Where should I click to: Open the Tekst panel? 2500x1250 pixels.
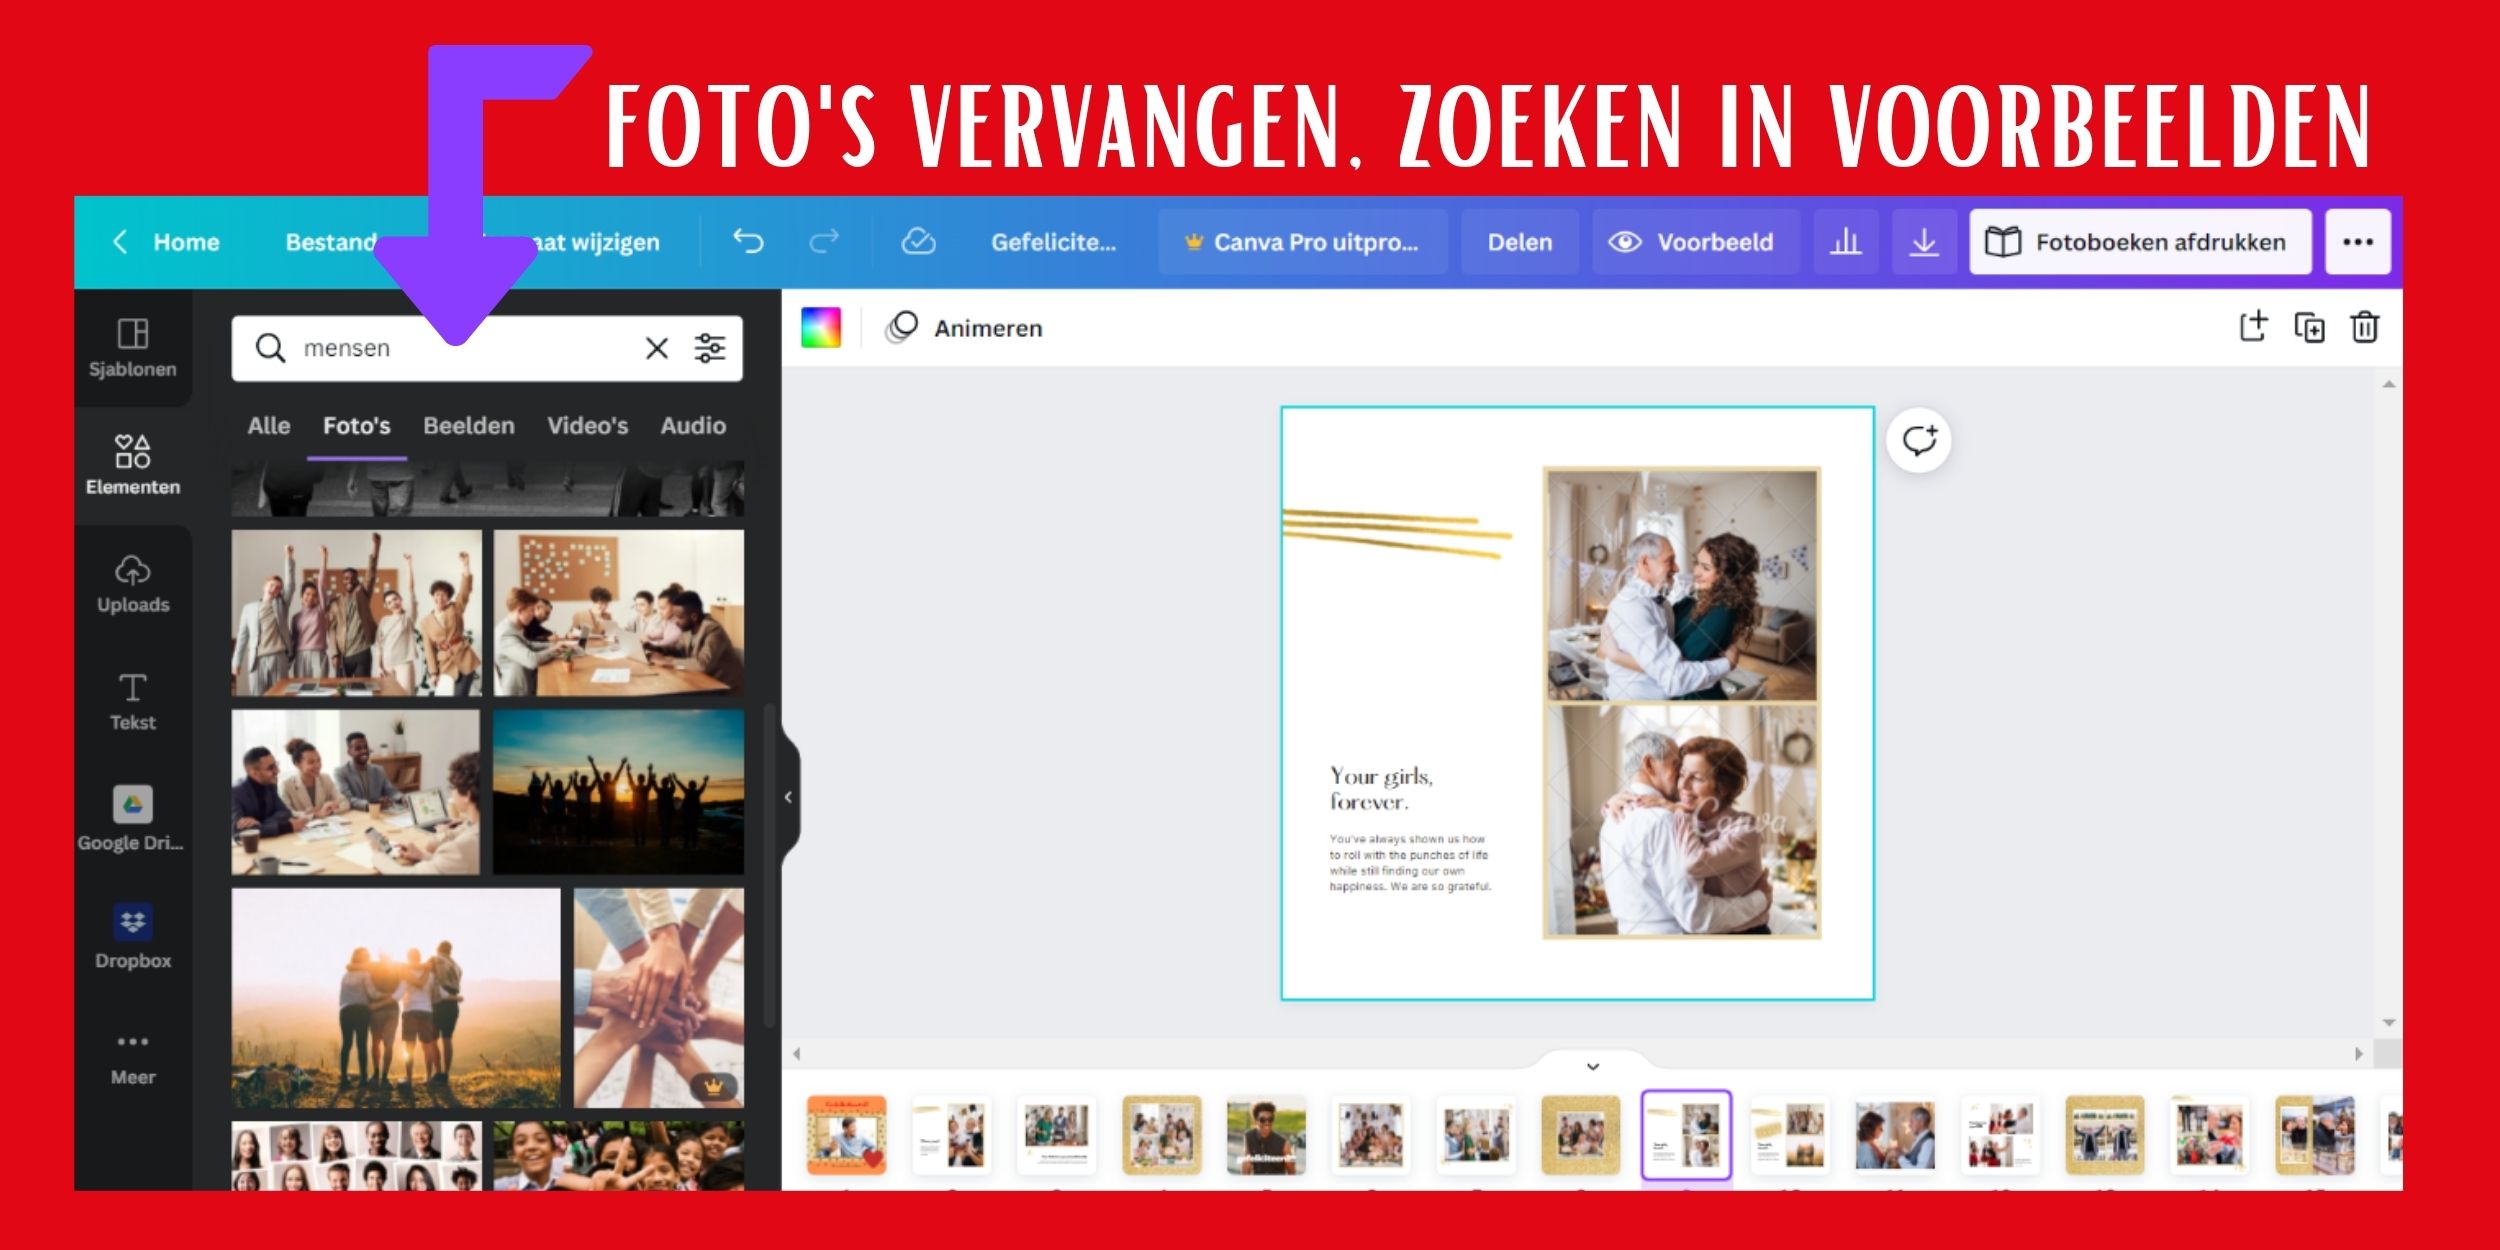[133, 702]
